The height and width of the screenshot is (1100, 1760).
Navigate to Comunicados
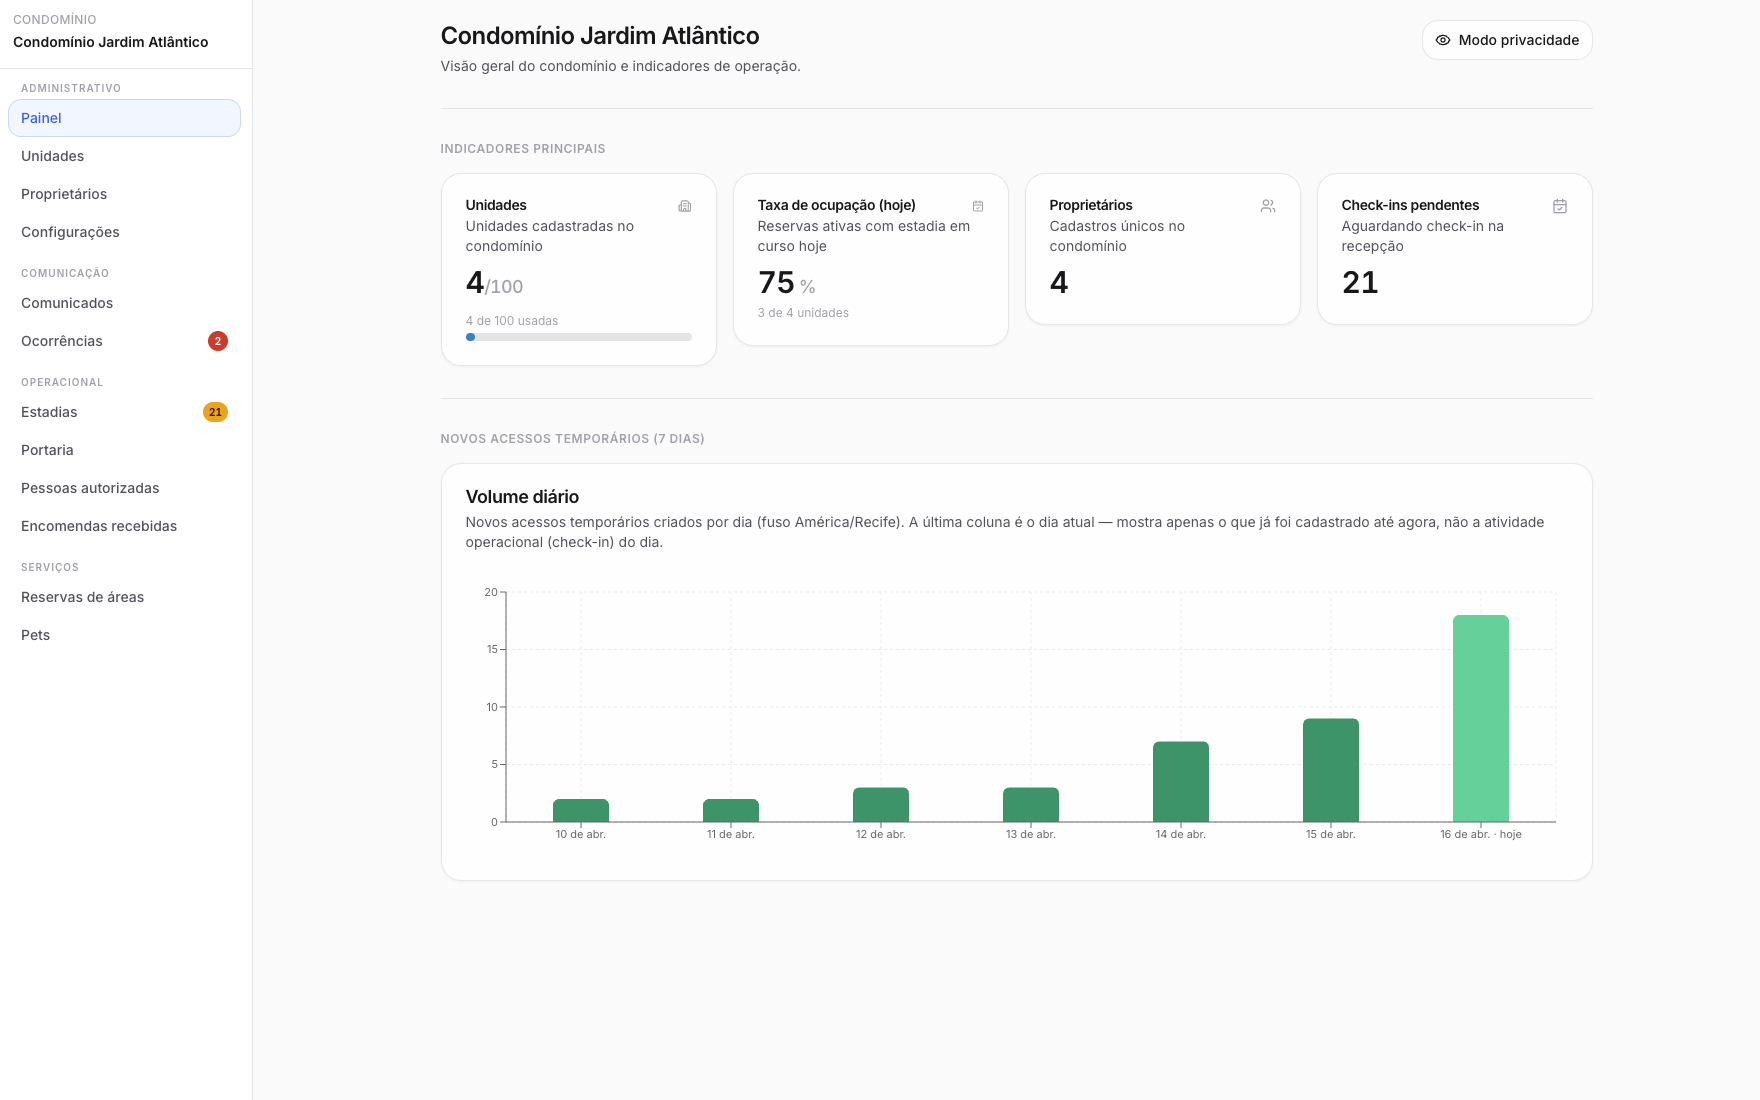tap(67, 303)
